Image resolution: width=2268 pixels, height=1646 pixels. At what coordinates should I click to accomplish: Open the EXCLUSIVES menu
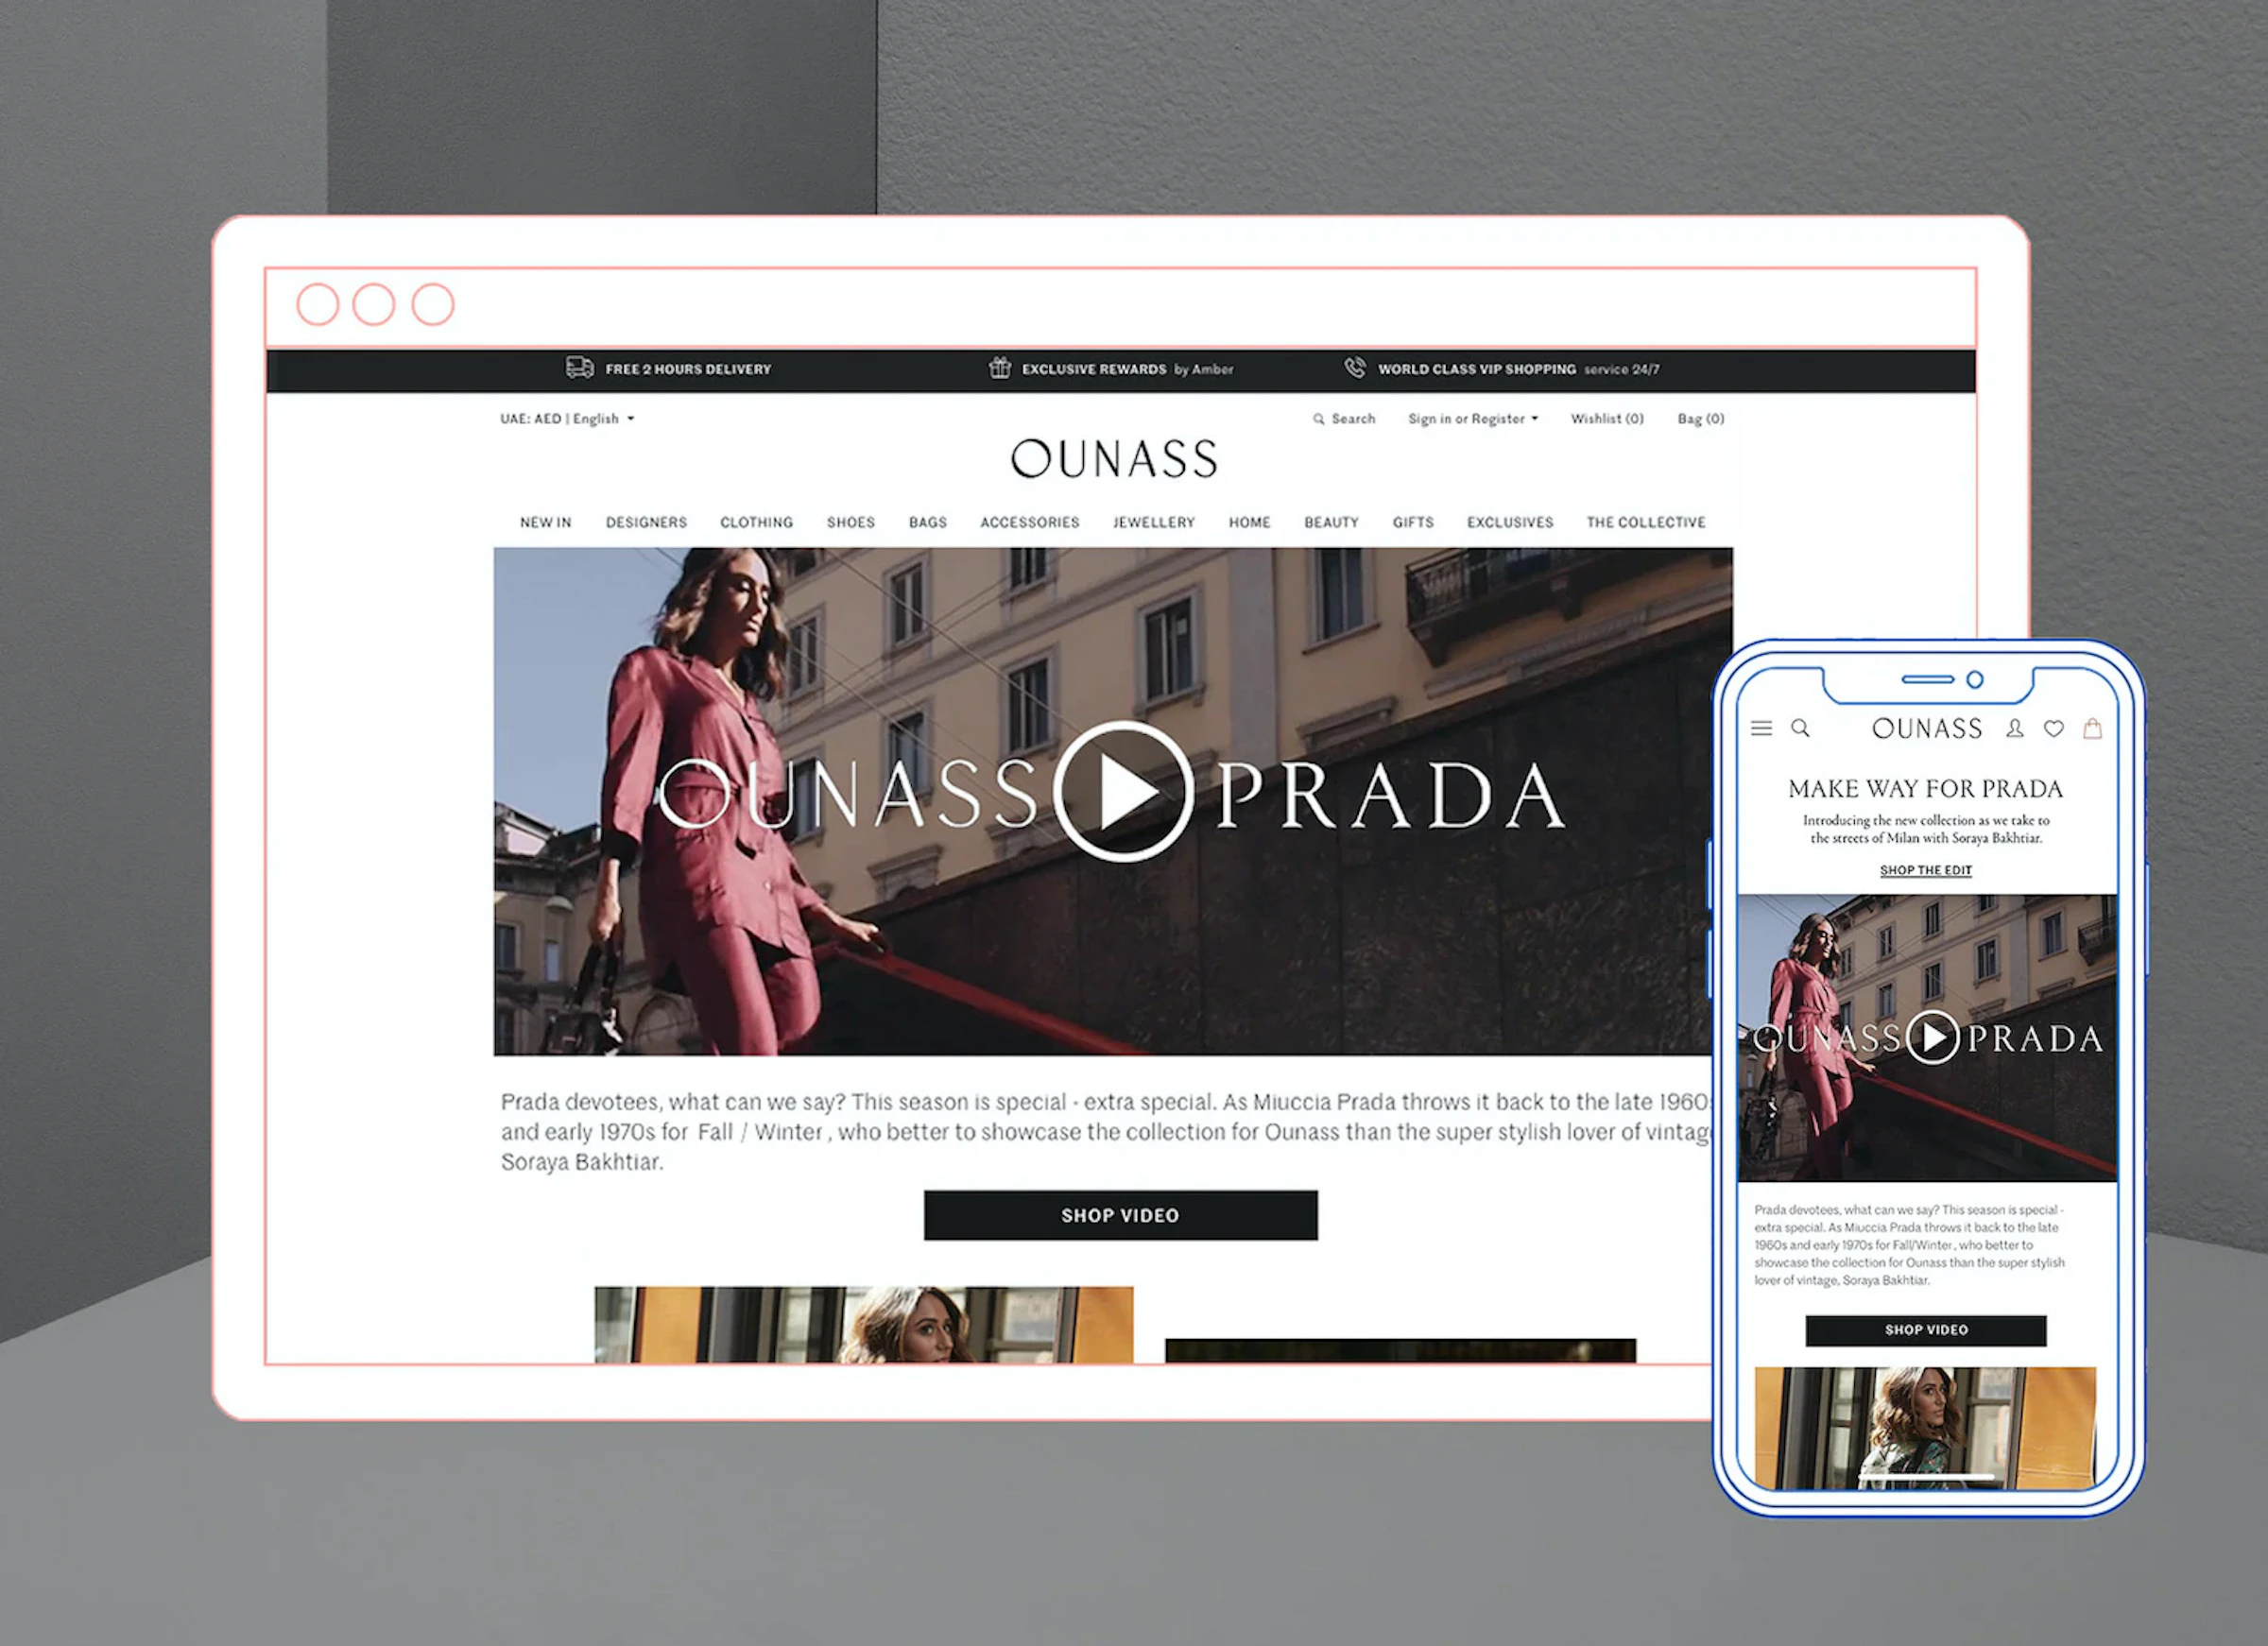(x=1509, y=522)
